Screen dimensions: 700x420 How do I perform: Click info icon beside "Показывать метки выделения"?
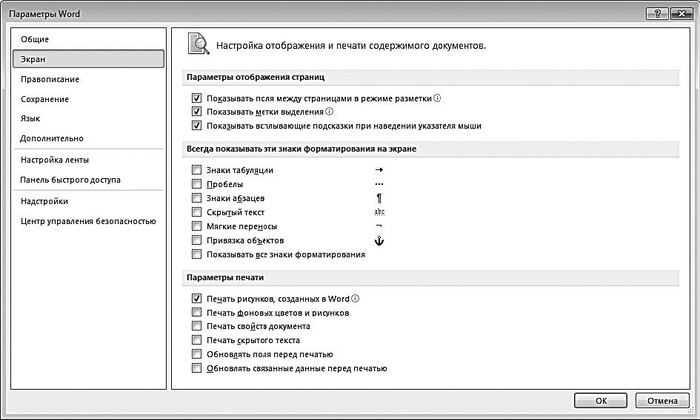point(329,111)
